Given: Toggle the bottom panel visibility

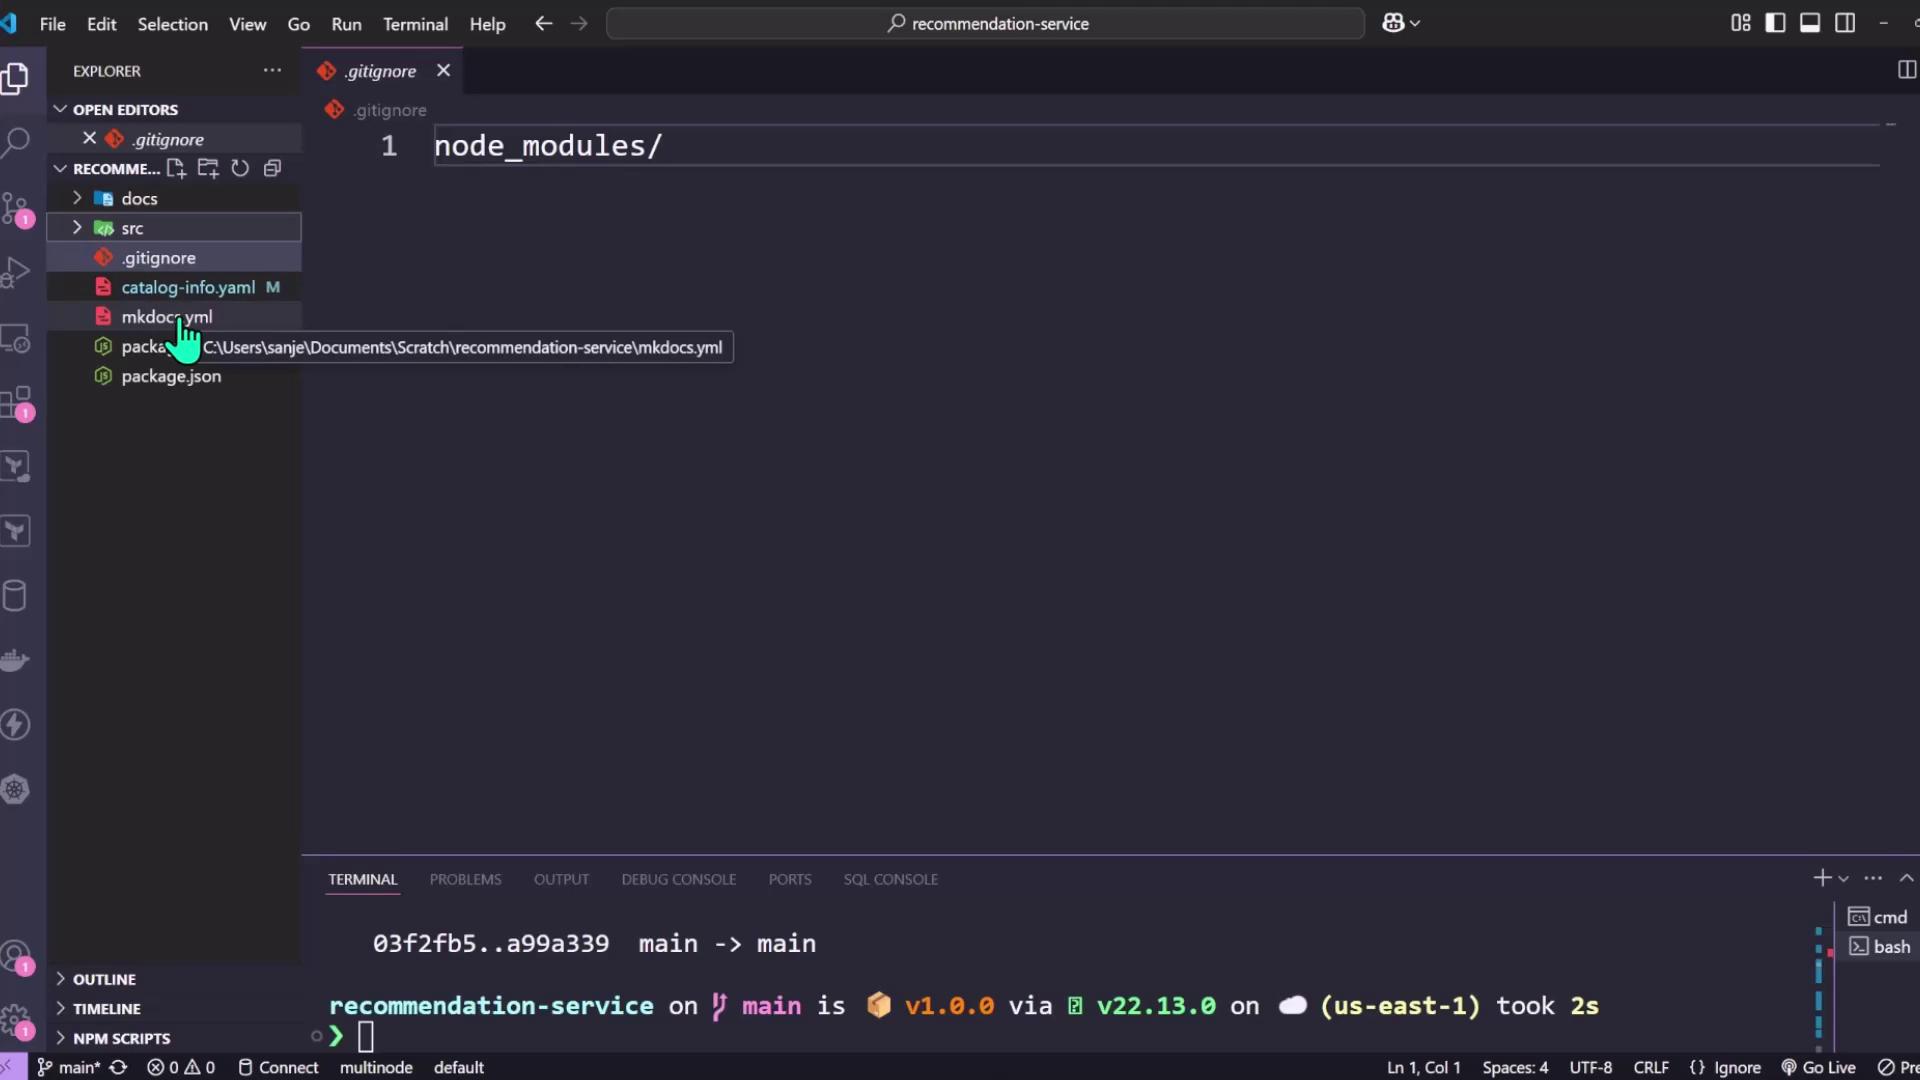Looking at the screenshot, I should 1810,23.
